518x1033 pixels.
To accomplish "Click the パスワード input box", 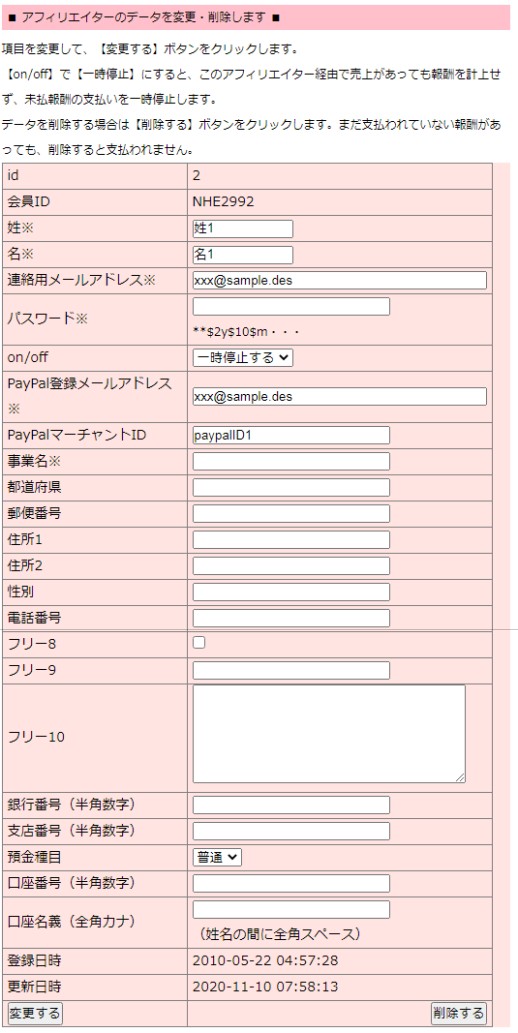I will (x=291, y=306).
